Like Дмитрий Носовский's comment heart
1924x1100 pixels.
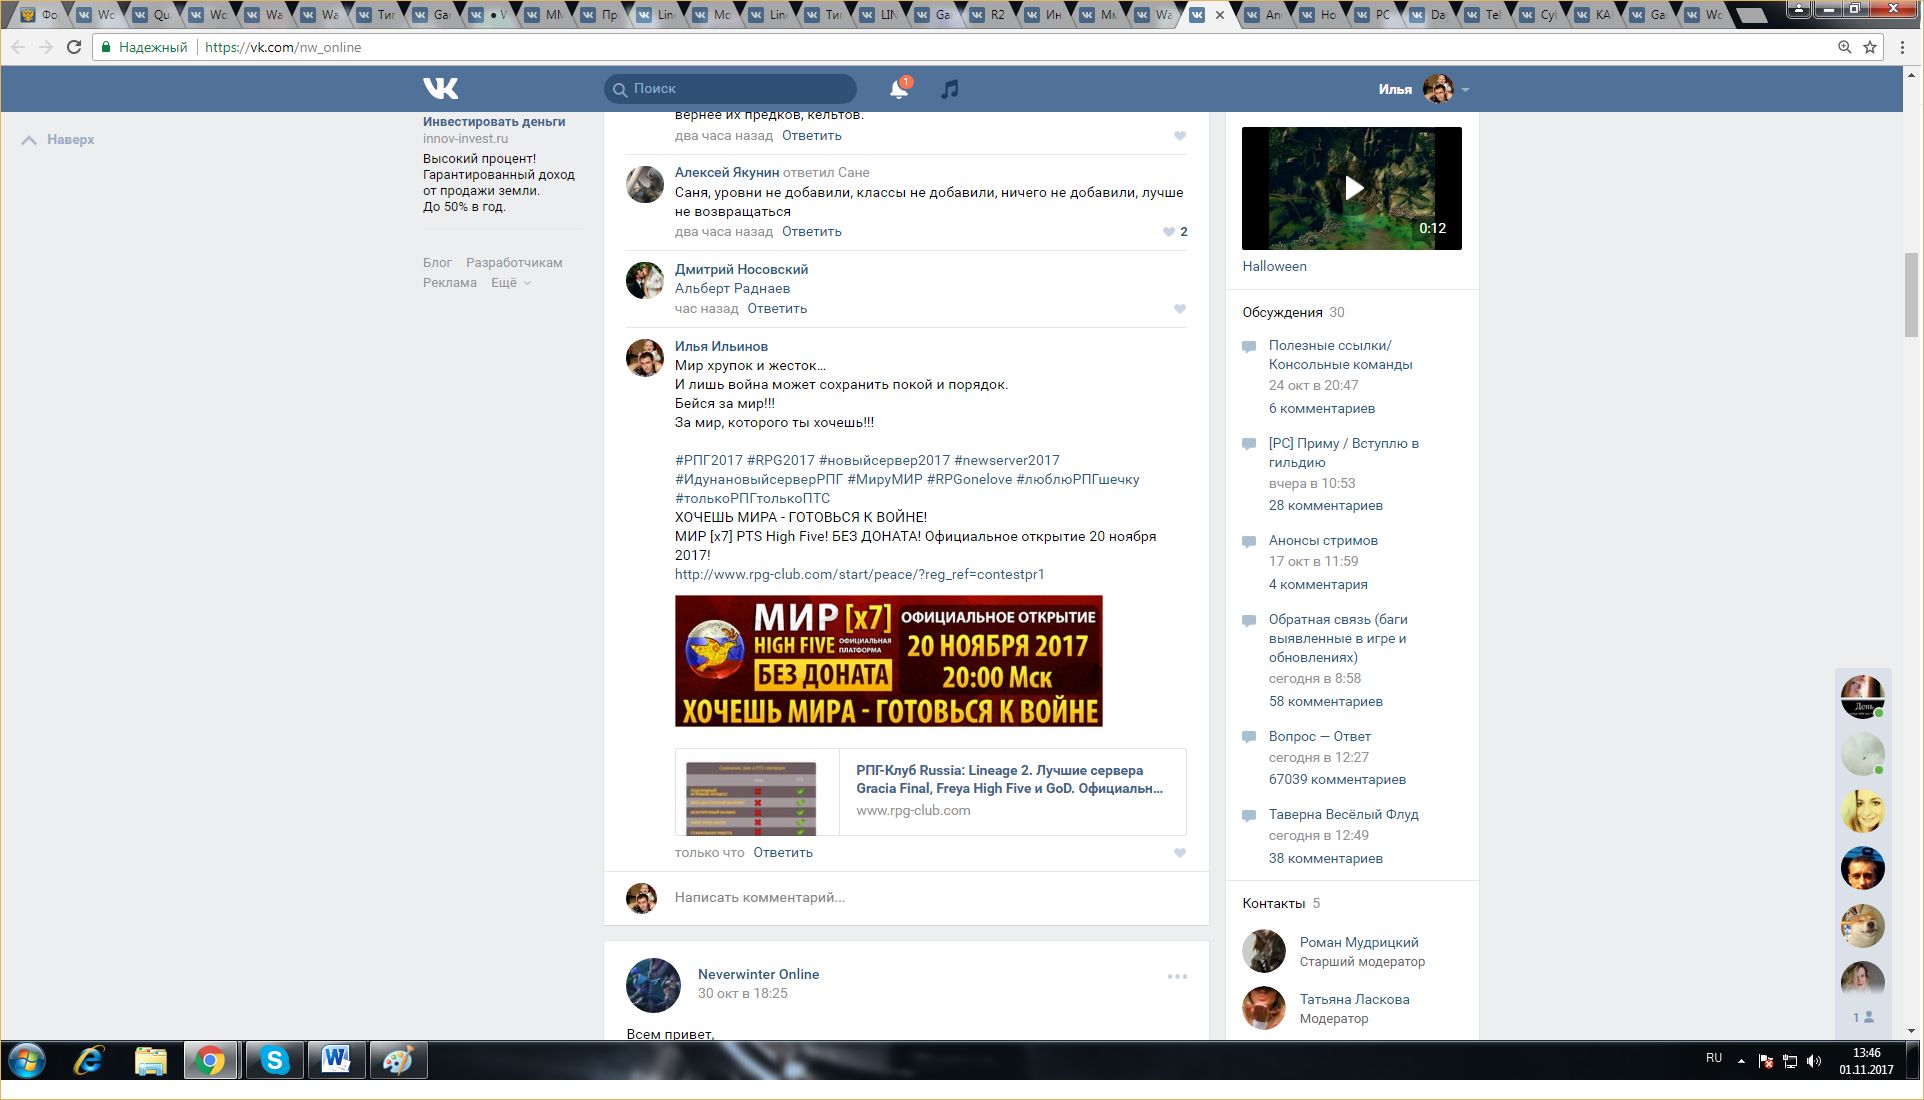pyautogui.click(x=1180, y=309)
